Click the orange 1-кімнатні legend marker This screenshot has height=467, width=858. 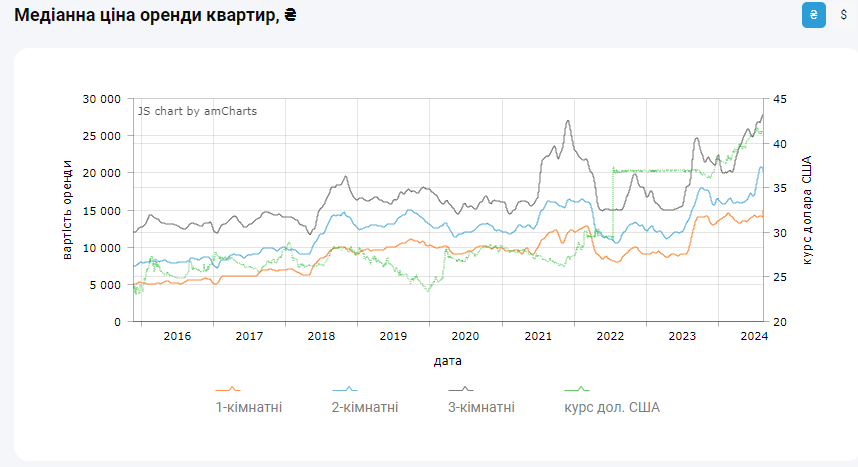(x=229, y=389)
